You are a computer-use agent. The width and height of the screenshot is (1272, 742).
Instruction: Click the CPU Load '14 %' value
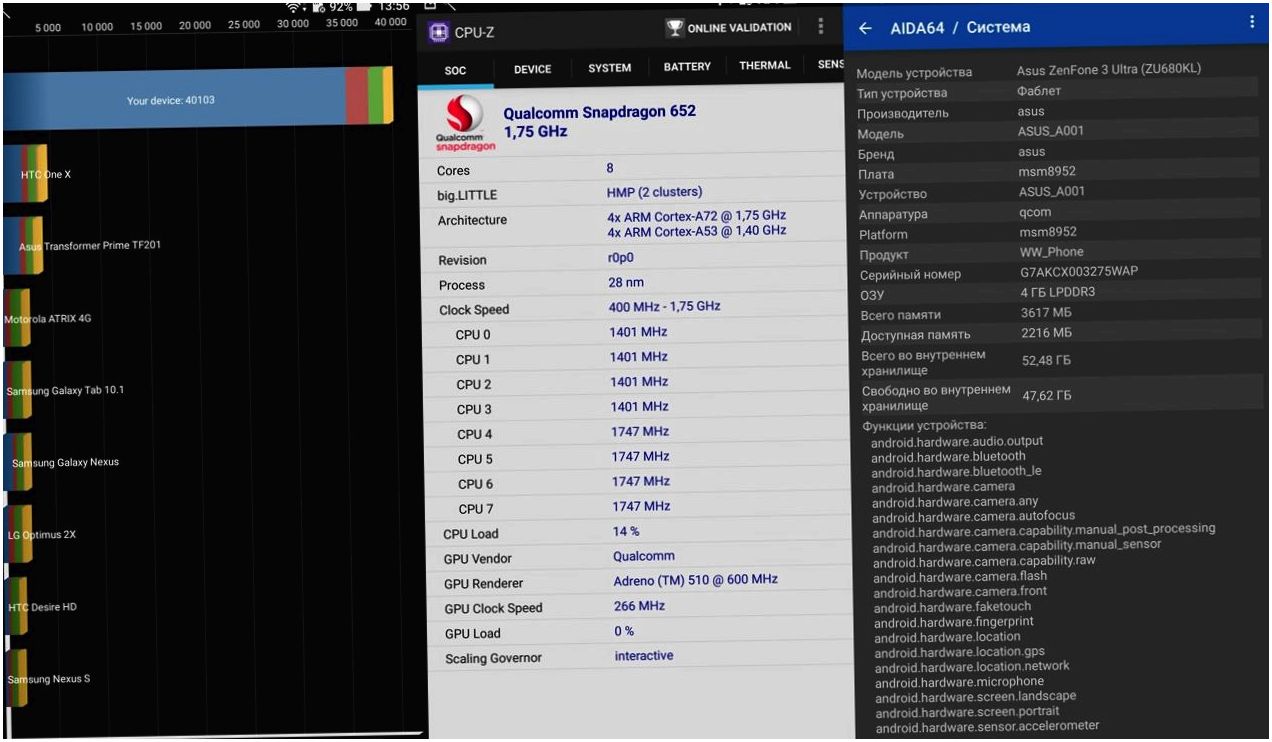coord(626,532)
